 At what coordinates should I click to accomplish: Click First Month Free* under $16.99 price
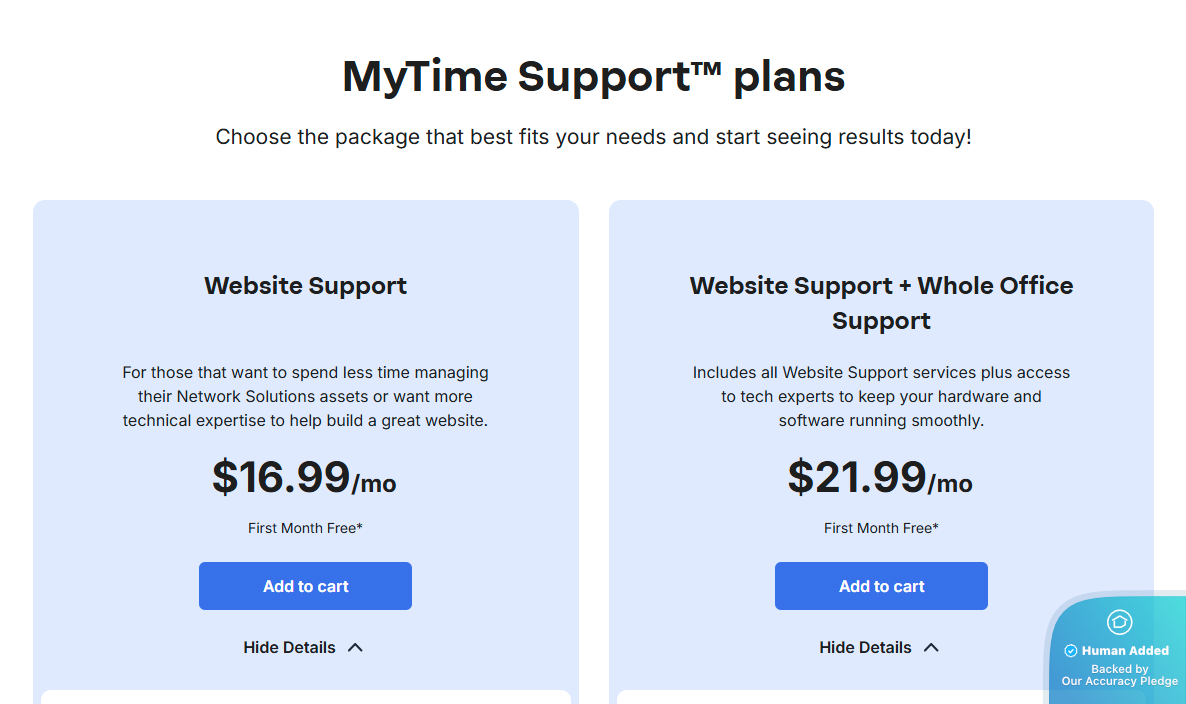(305, 528)
